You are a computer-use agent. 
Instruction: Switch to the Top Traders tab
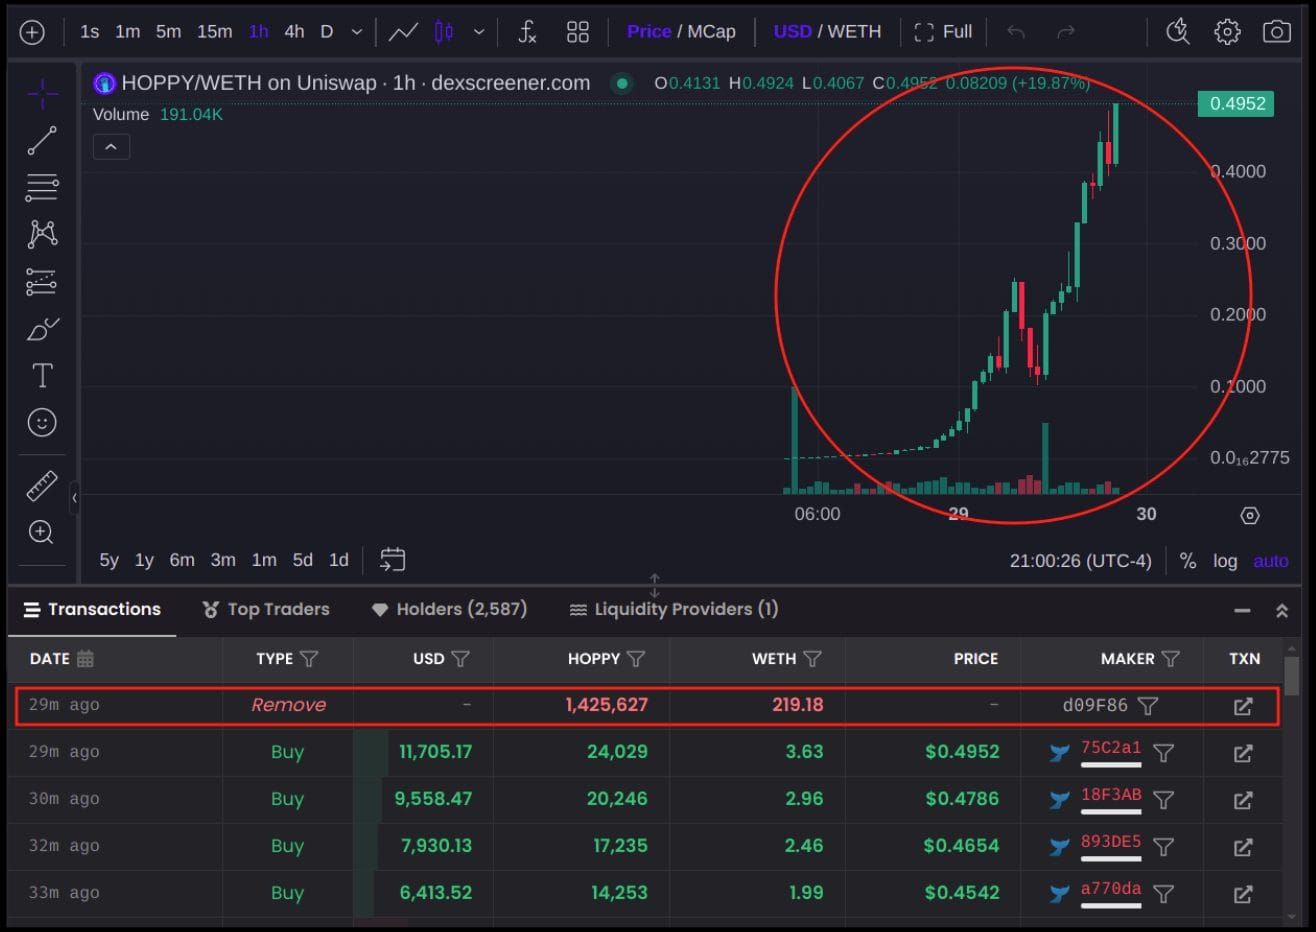266,609
